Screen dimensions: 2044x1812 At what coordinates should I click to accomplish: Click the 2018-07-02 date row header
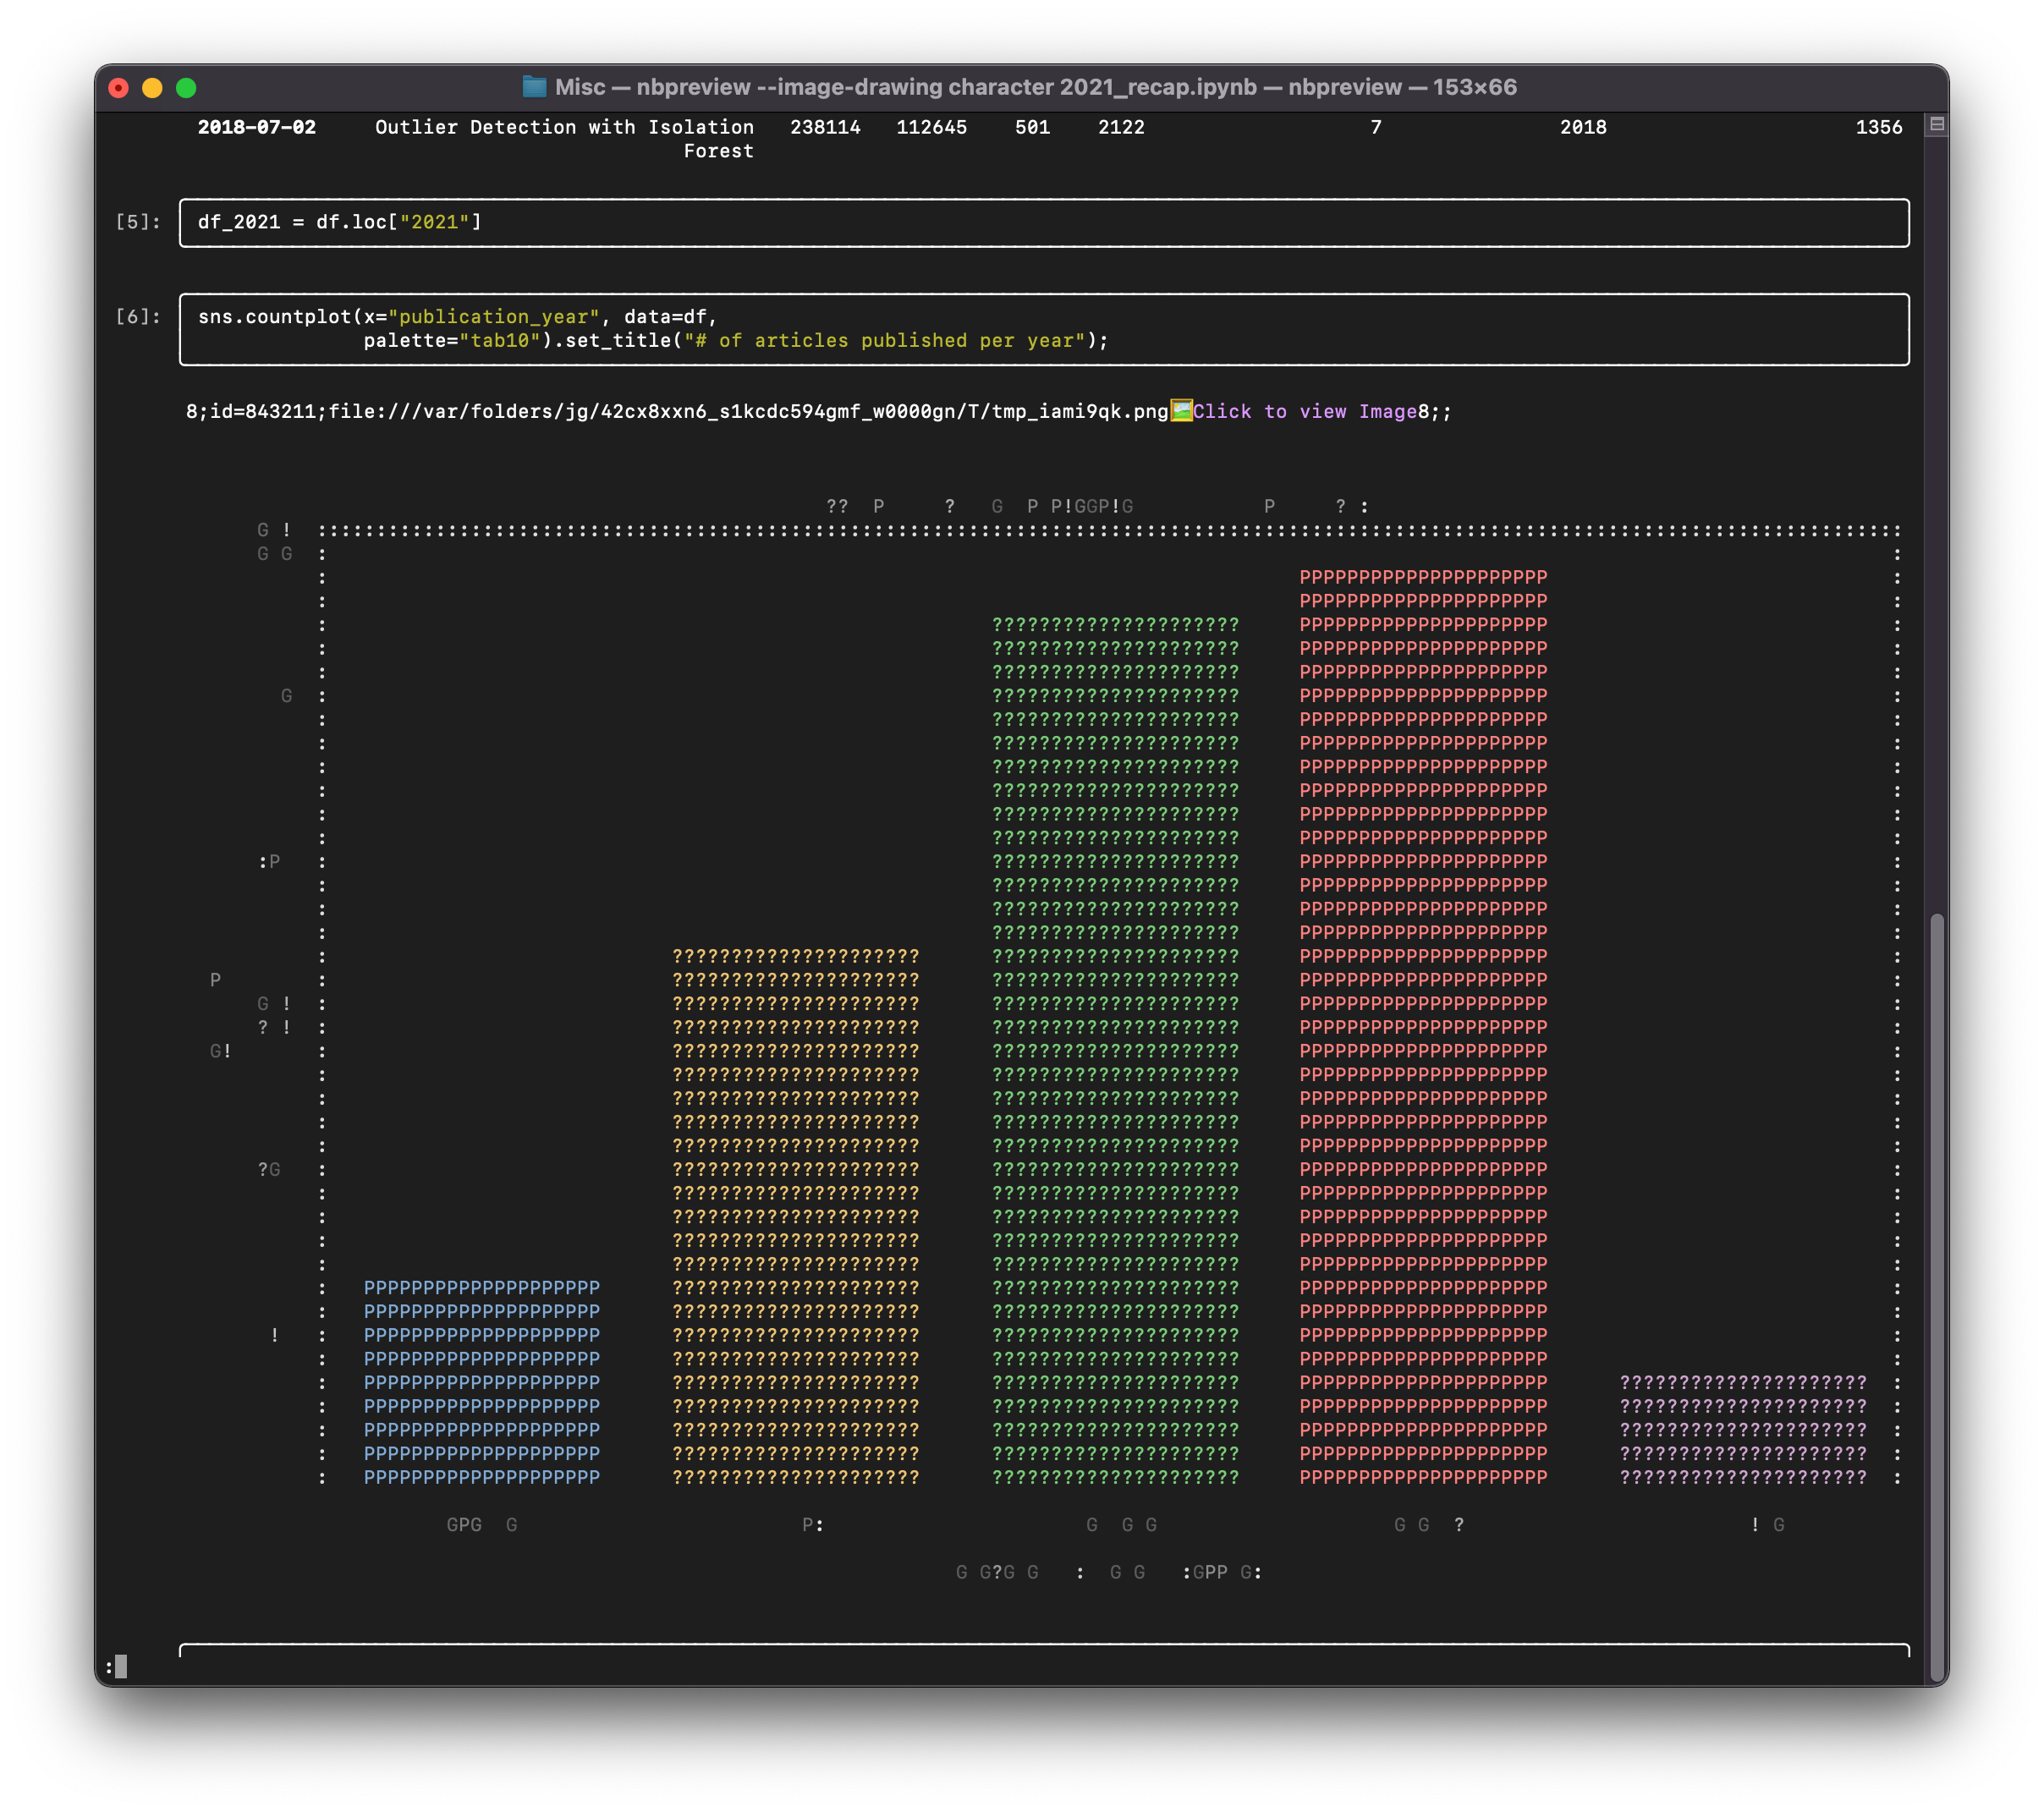256,127
